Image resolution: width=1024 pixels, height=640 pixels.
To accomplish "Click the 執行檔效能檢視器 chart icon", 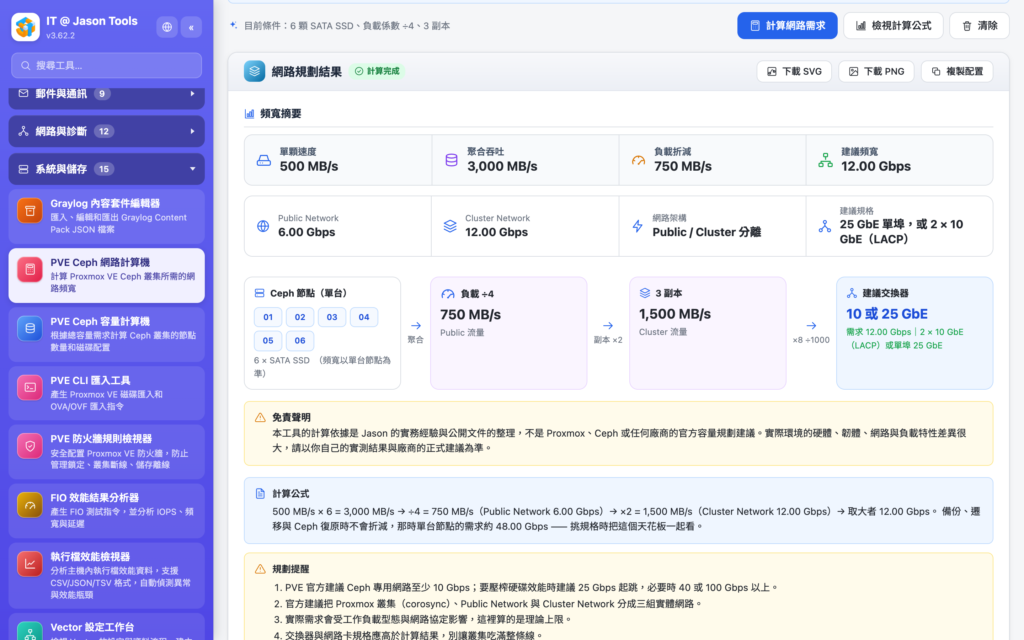I will pos(30,564).
